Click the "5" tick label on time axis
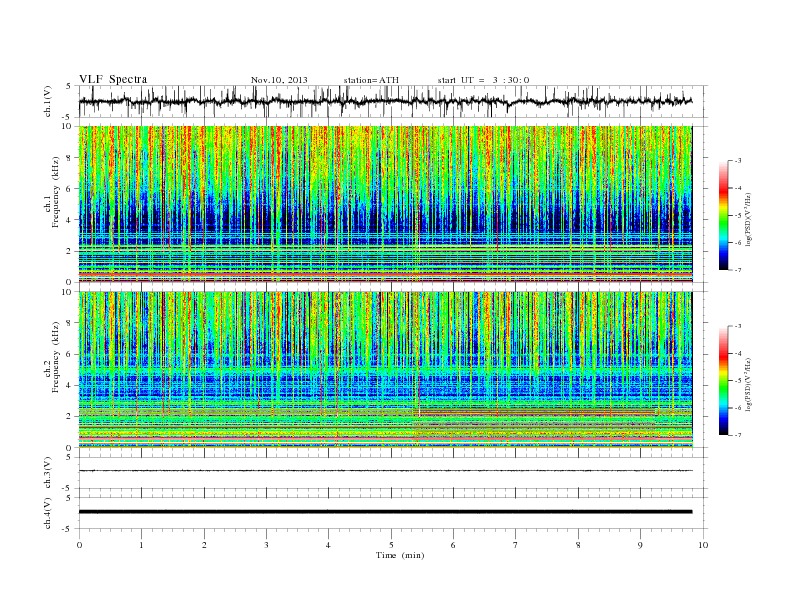 [x=391, y=545]
